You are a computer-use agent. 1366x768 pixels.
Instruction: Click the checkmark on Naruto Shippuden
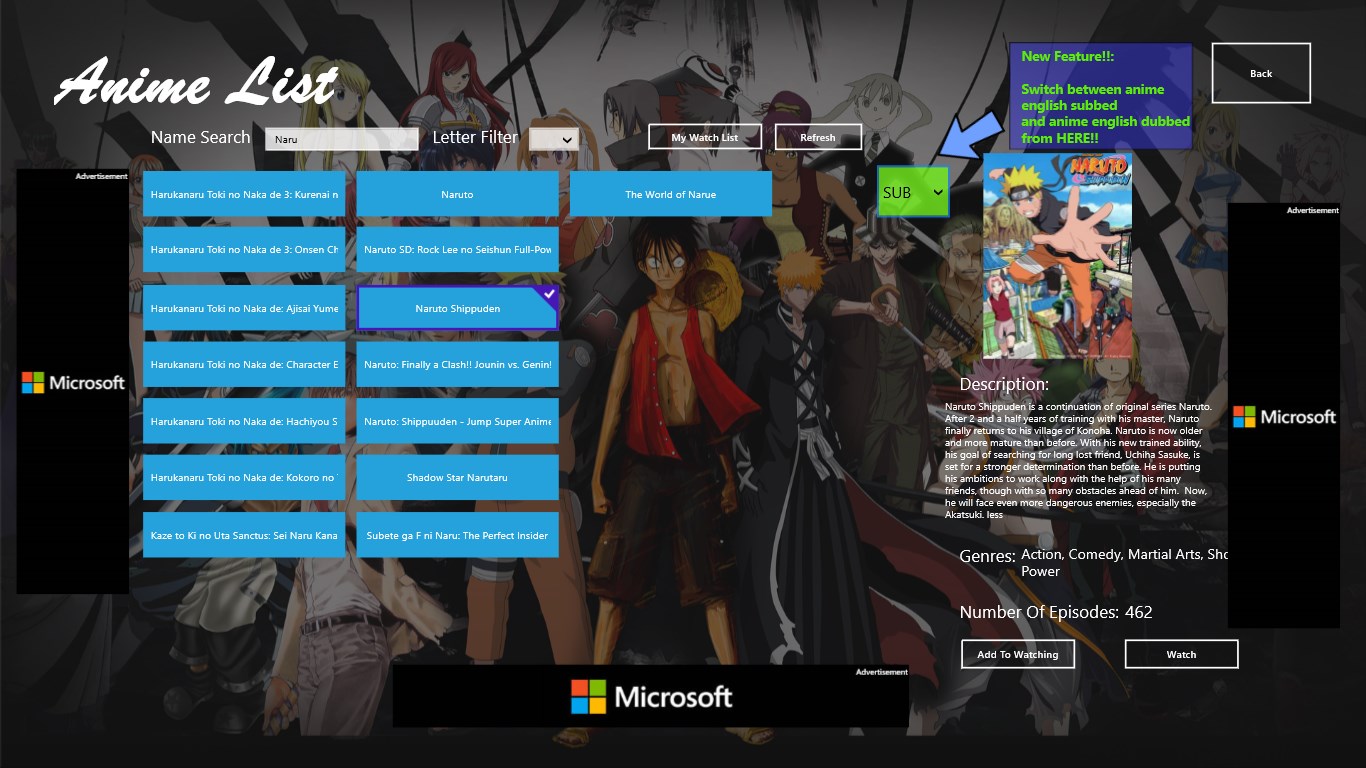pyautogui.click(x=548, y=293)
